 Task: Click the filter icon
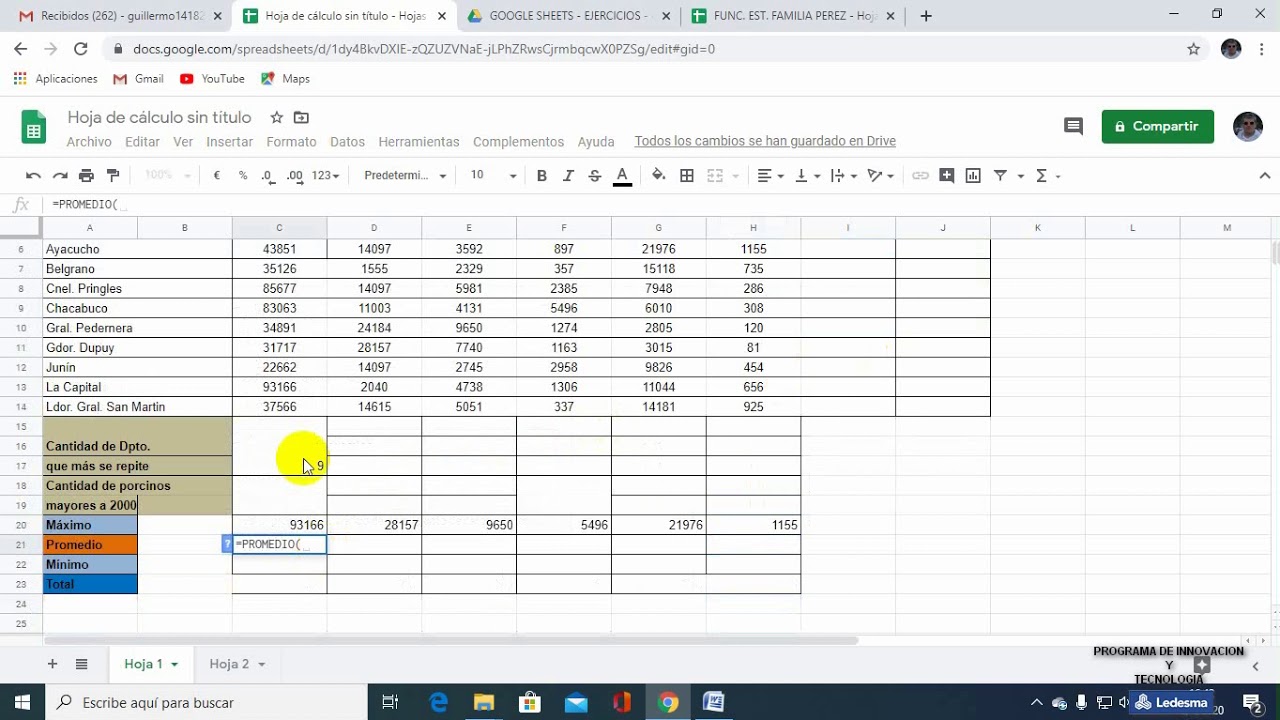click(x=1000, y=176)
